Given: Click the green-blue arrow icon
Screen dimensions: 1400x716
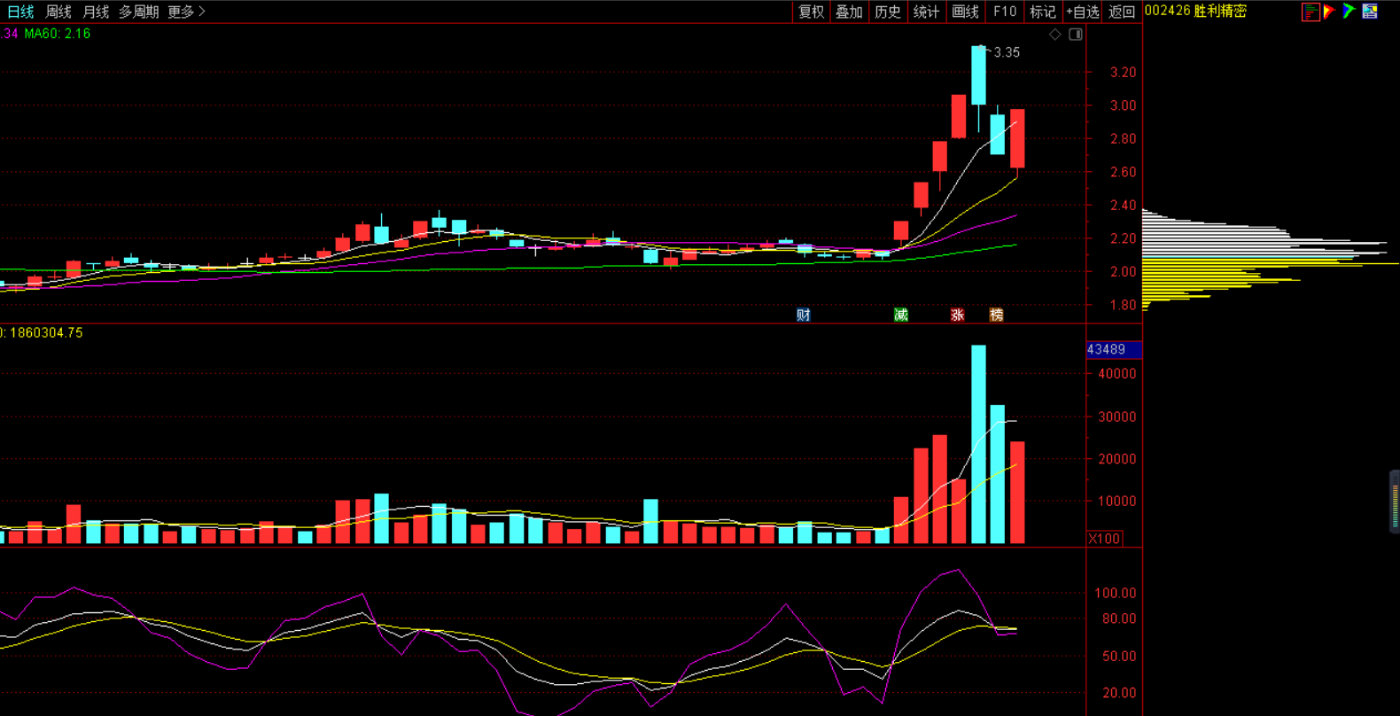Looking at the screenshot, I should click(1349, 11).
